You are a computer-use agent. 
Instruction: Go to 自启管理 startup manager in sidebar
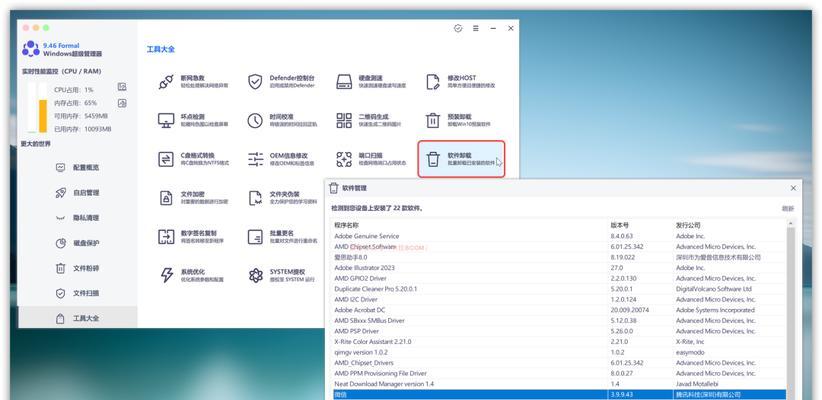click(x=78, y=193)
